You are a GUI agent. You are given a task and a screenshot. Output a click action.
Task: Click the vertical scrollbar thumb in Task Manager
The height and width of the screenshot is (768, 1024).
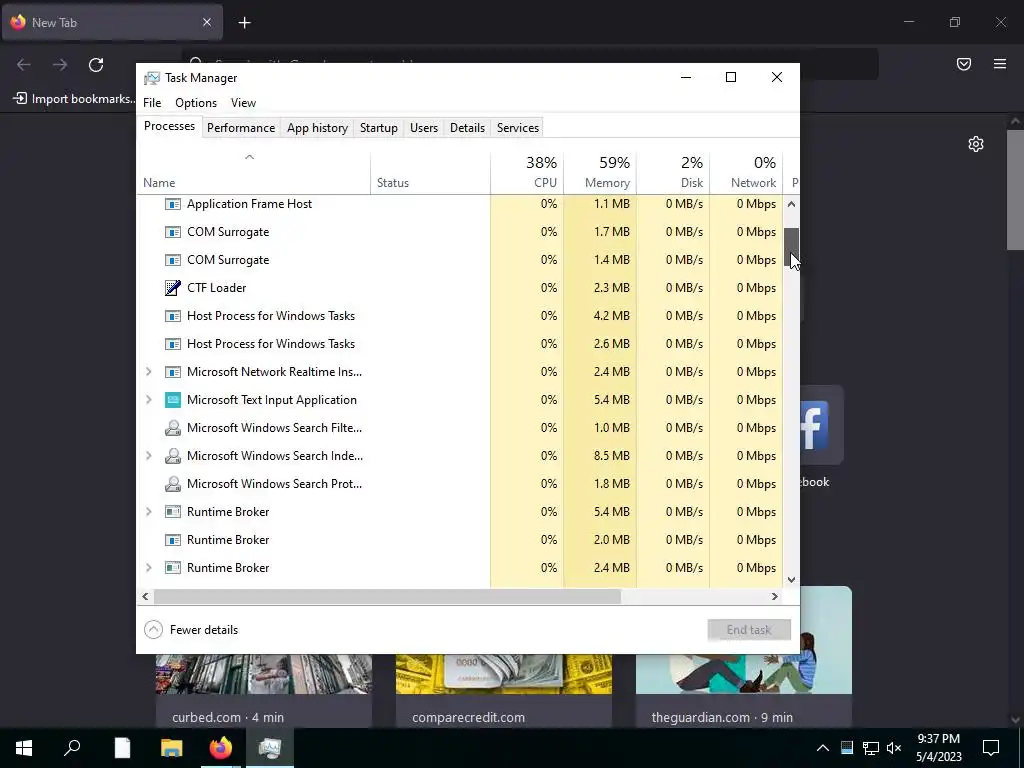(x=792, y=247)
